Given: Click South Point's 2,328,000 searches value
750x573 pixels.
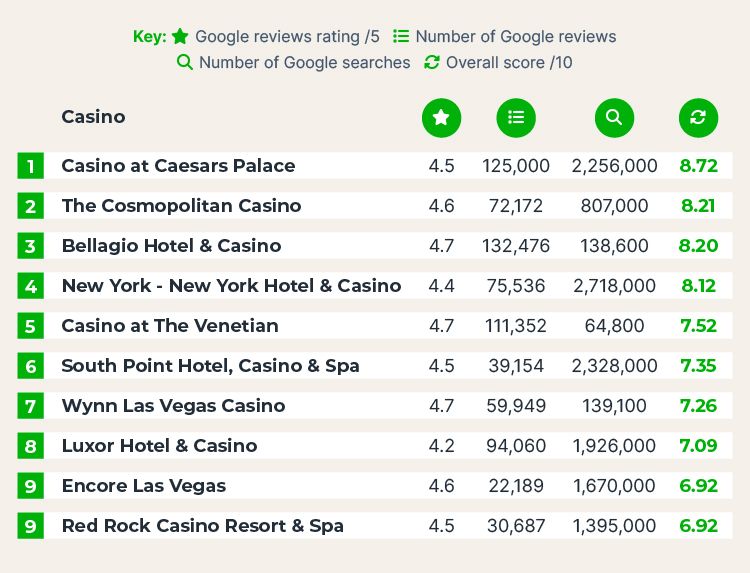Looking at the screenshot, I should coord(614,366).
